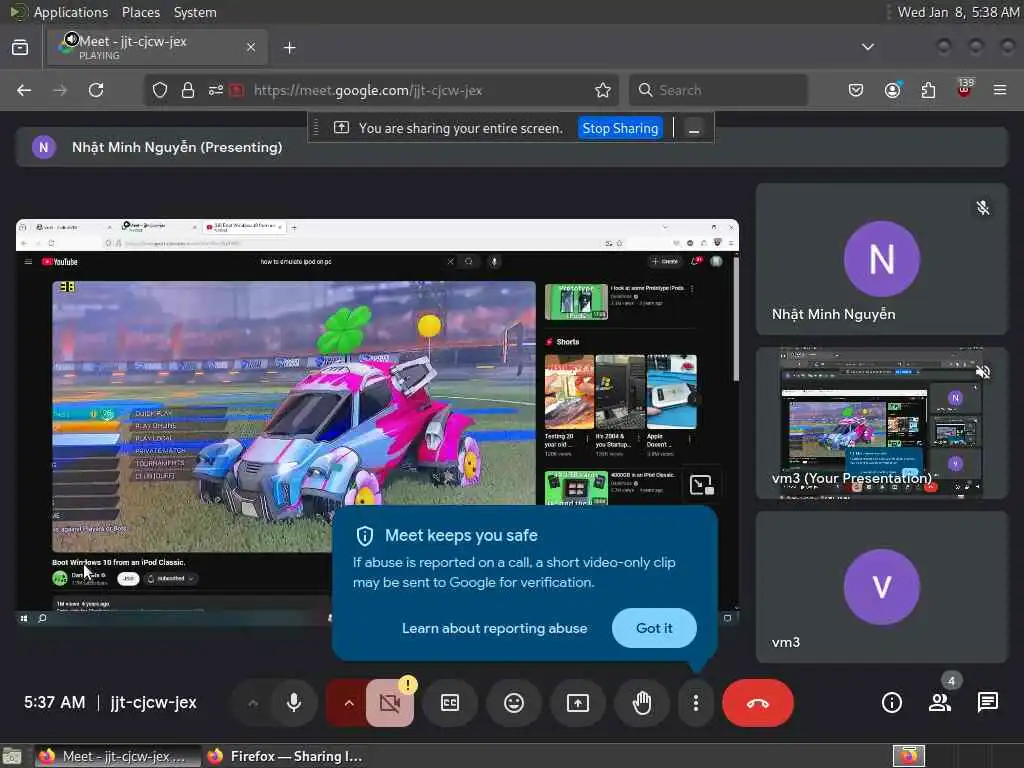Open the Applications menu
The image size is (1024, 768).
tap(71, 12)
